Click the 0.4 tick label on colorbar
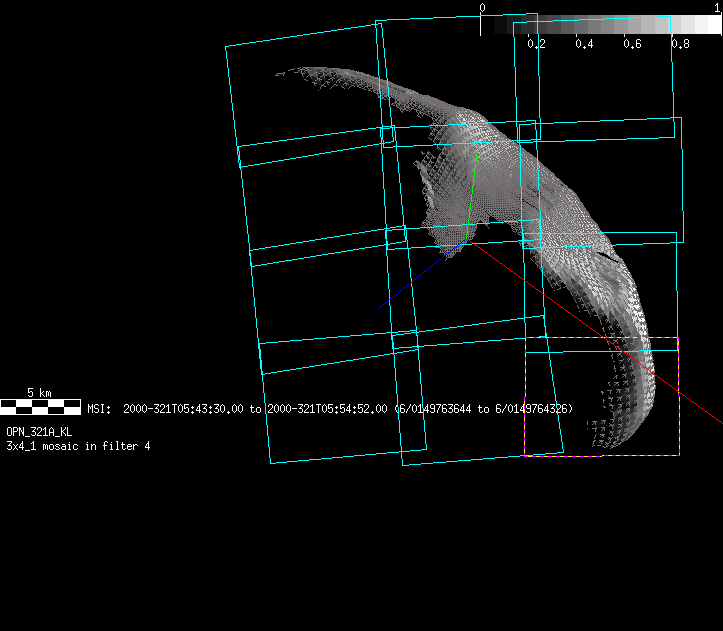Image resolution: width=723 pixels, height=631 pixels. pyautogui.click(x=584, y=44)
